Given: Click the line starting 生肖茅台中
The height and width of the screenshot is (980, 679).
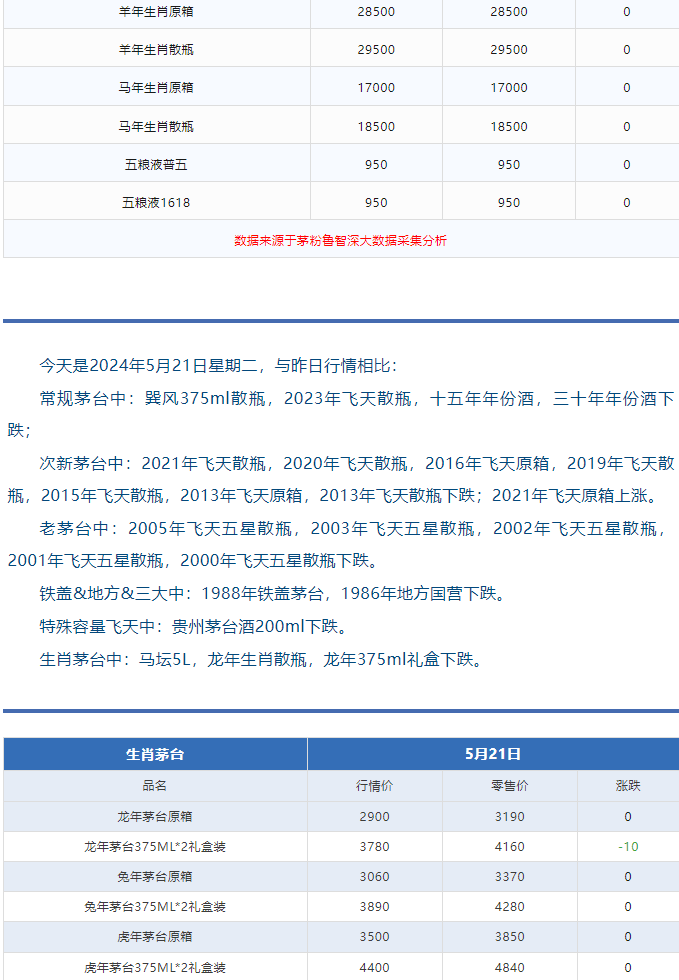Looking at the screenshot, I should tap(263, 659).
